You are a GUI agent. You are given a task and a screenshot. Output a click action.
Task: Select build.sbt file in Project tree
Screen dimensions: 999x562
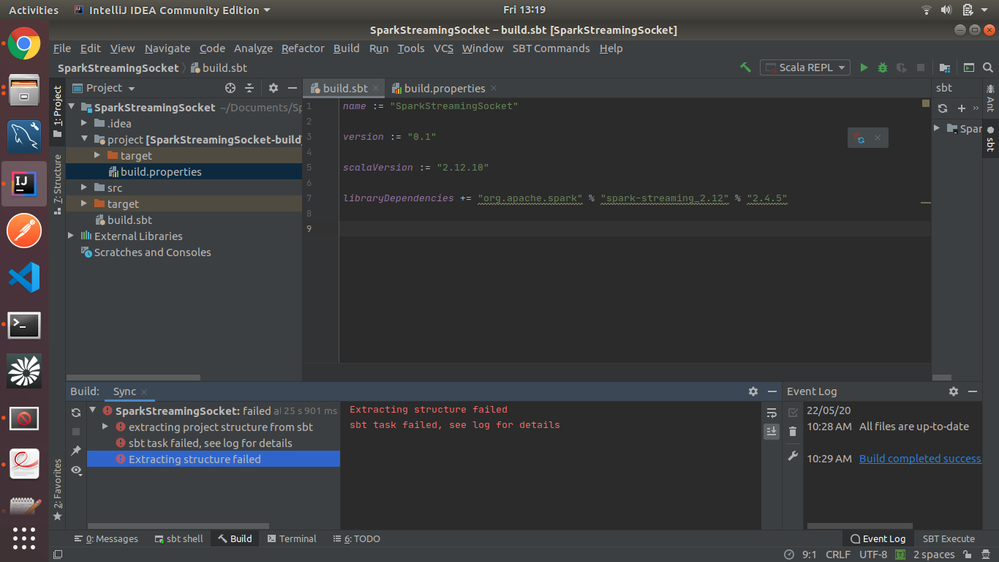click(x=129, y=220)
